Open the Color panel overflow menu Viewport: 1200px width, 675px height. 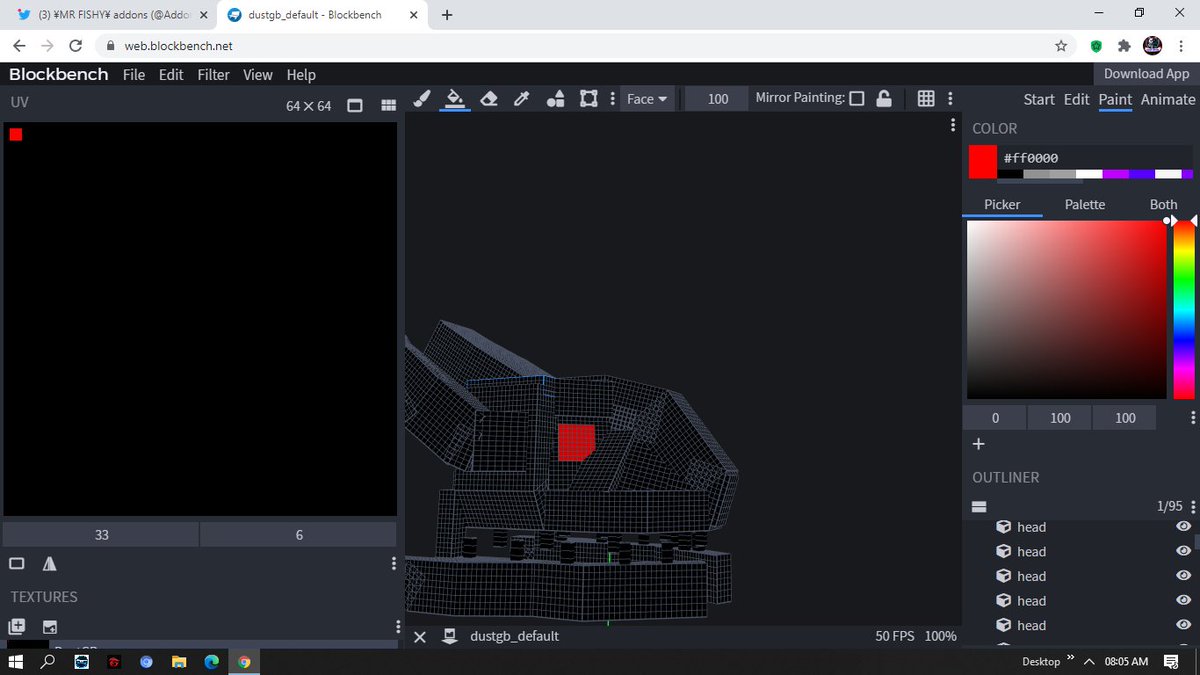tap(1192, 417)
